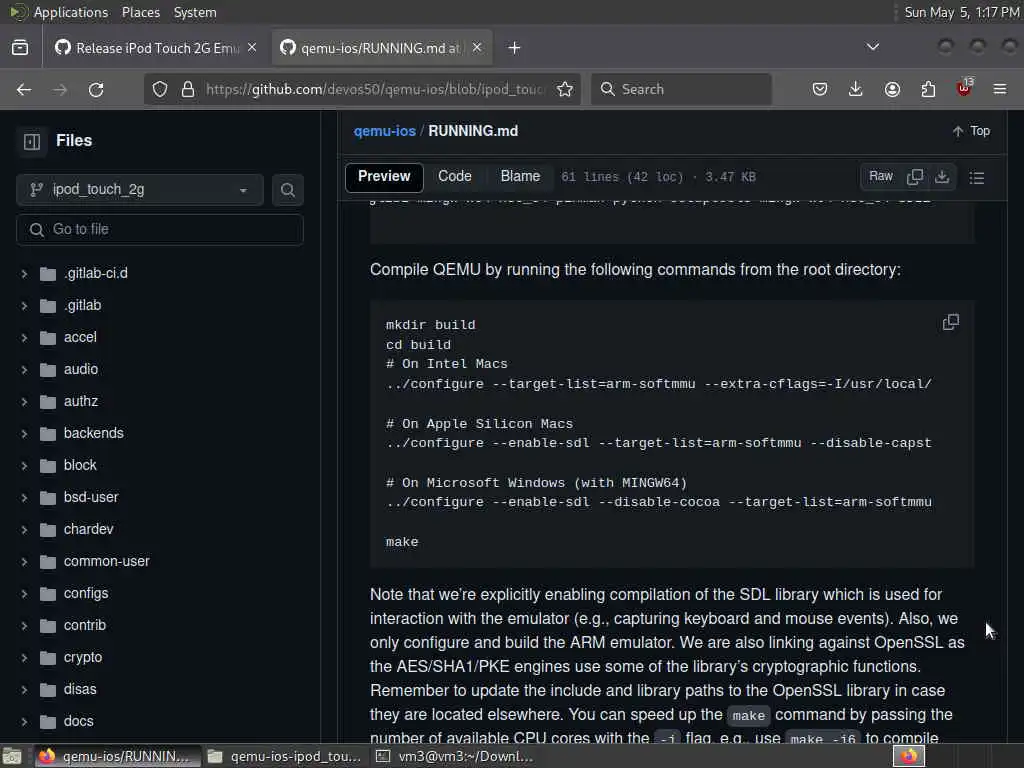Open the document outline icon
Screen dimensions: 1024x768
977,178
